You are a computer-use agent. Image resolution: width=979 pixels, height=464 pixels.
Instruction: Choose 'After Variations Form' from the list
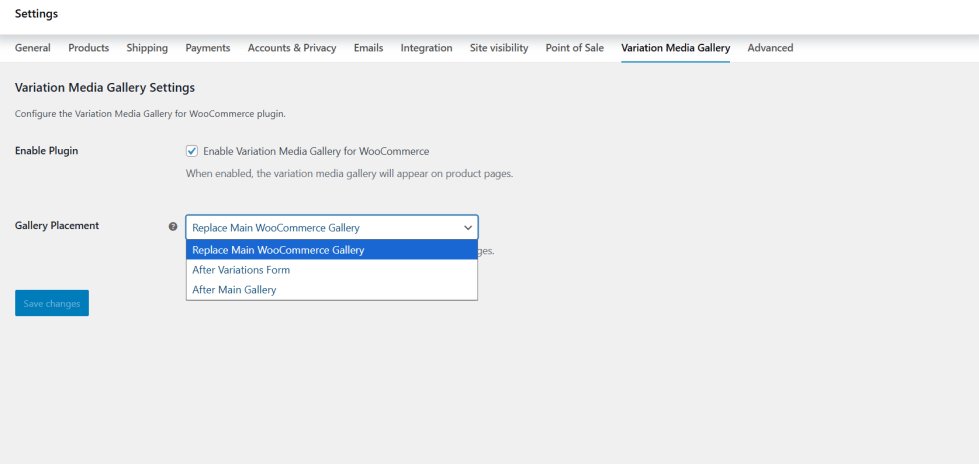click(x=241, y=270)
